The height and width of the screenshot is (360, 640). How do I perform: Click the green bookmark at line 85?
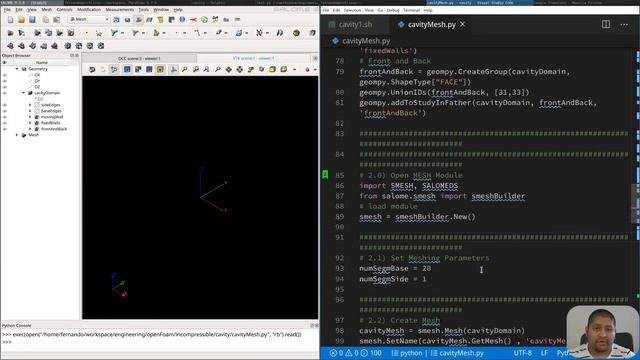pos(325,175)
